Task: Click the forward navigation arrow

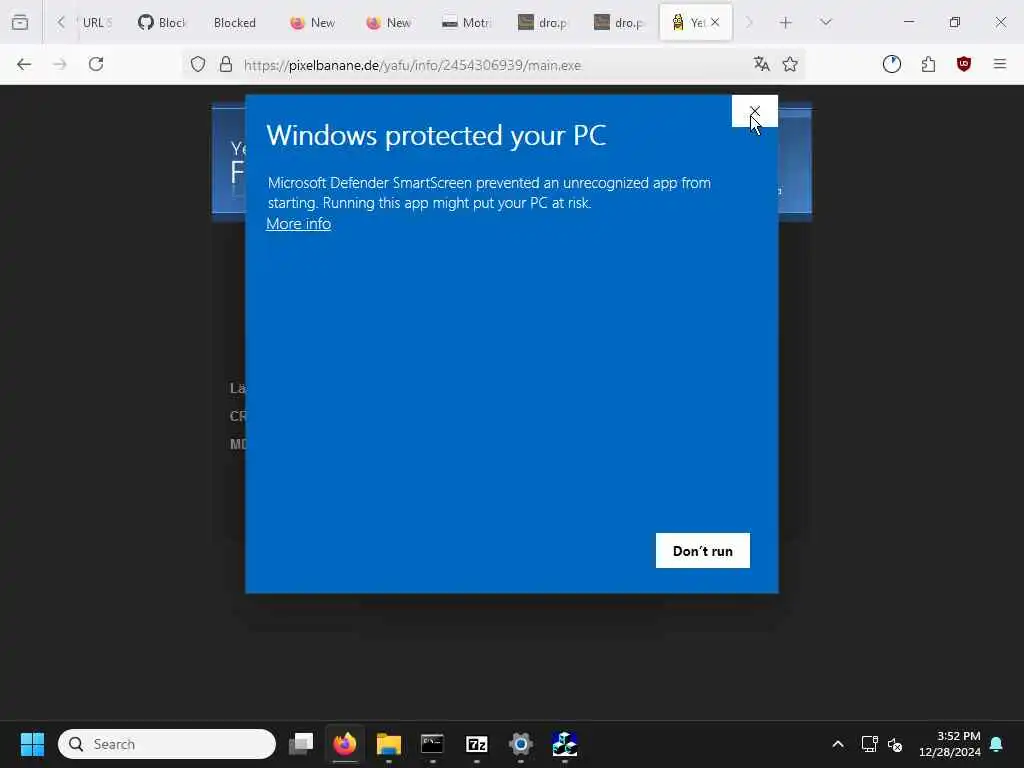Action: (60, 64)
